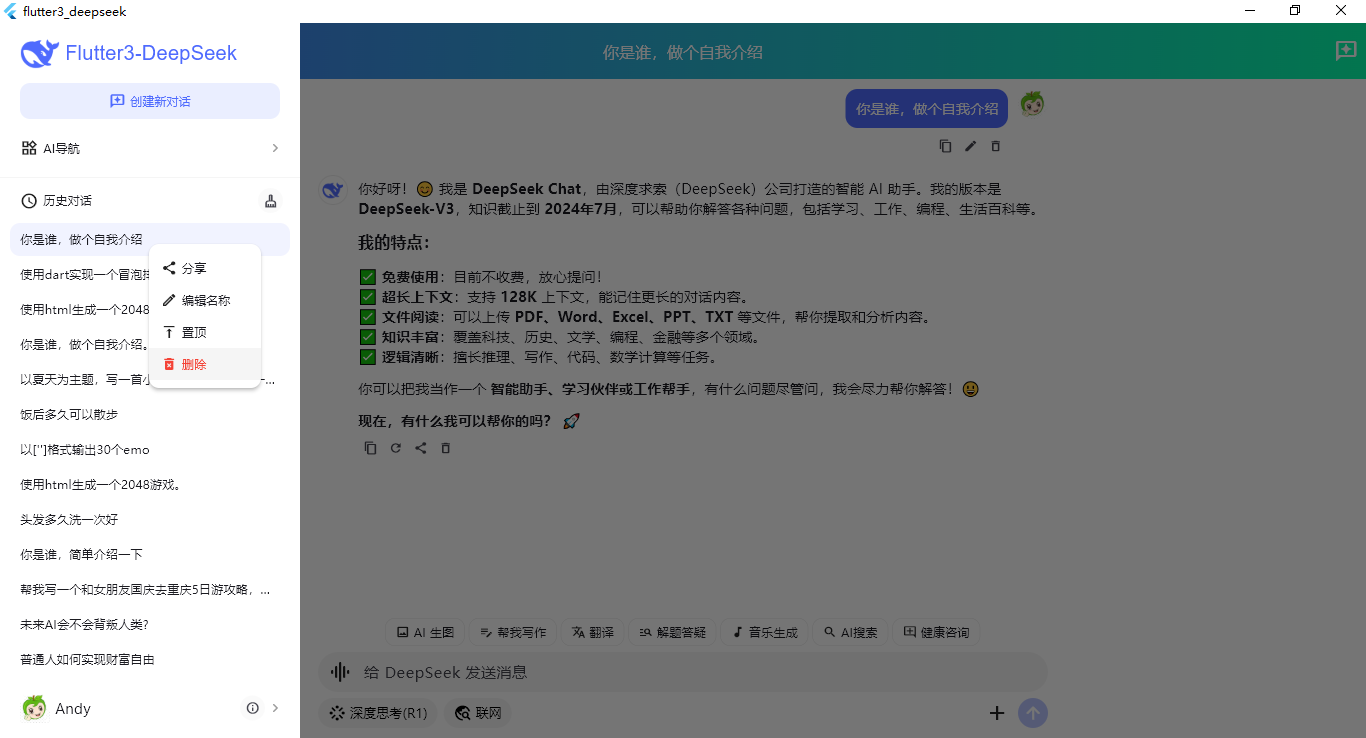
Task: Click the AI 生图 quick action
Action: (425, 632)
